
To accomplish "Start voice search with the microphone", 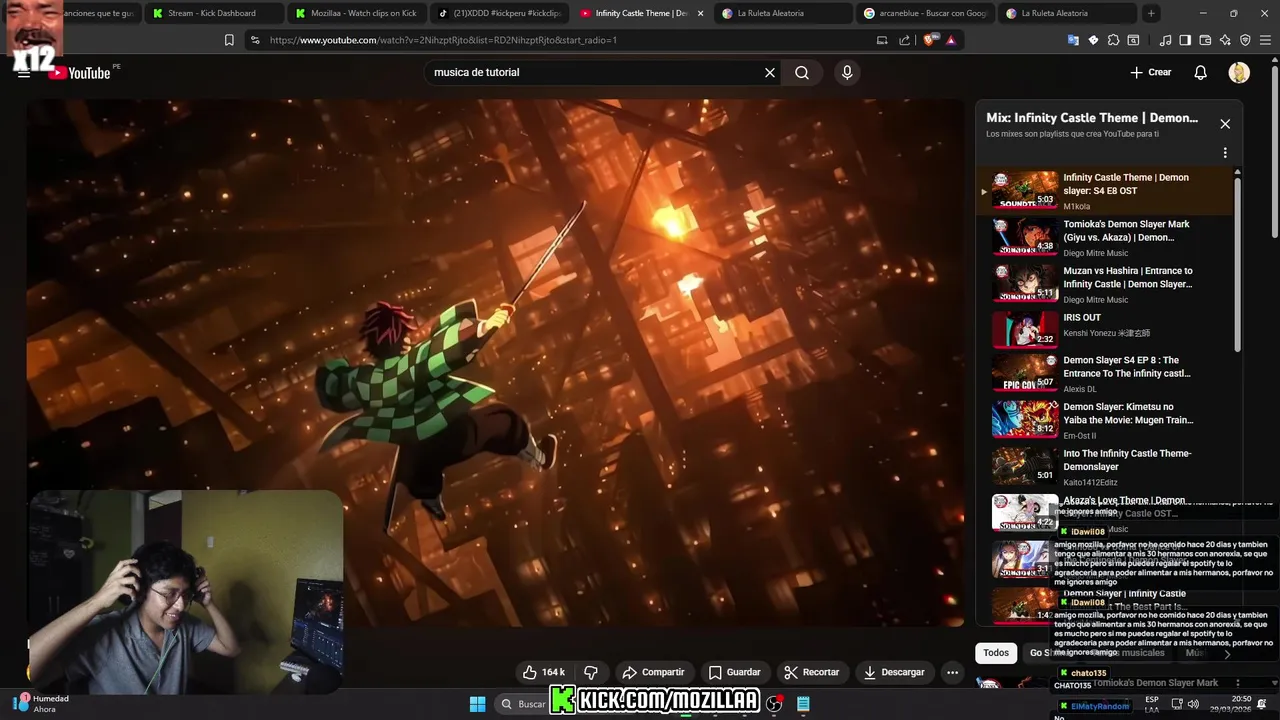I will point(847,72).
